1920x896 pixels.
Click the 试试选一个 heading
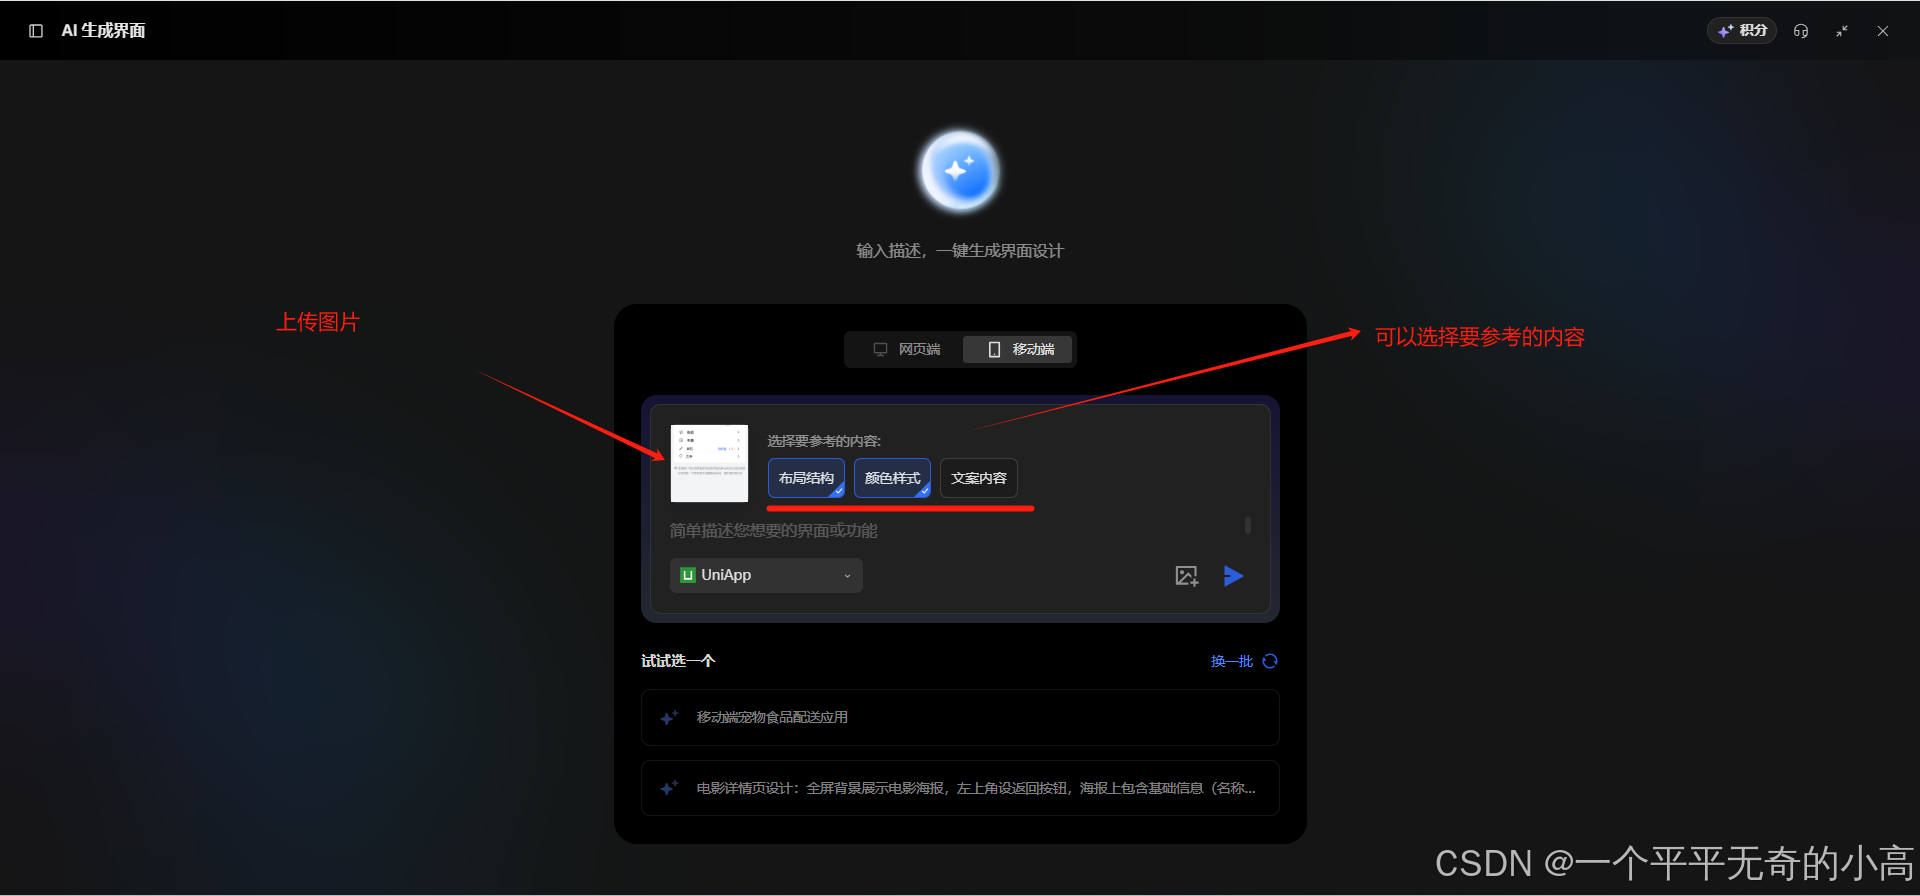pyautogui.click(x=678, y=661)
